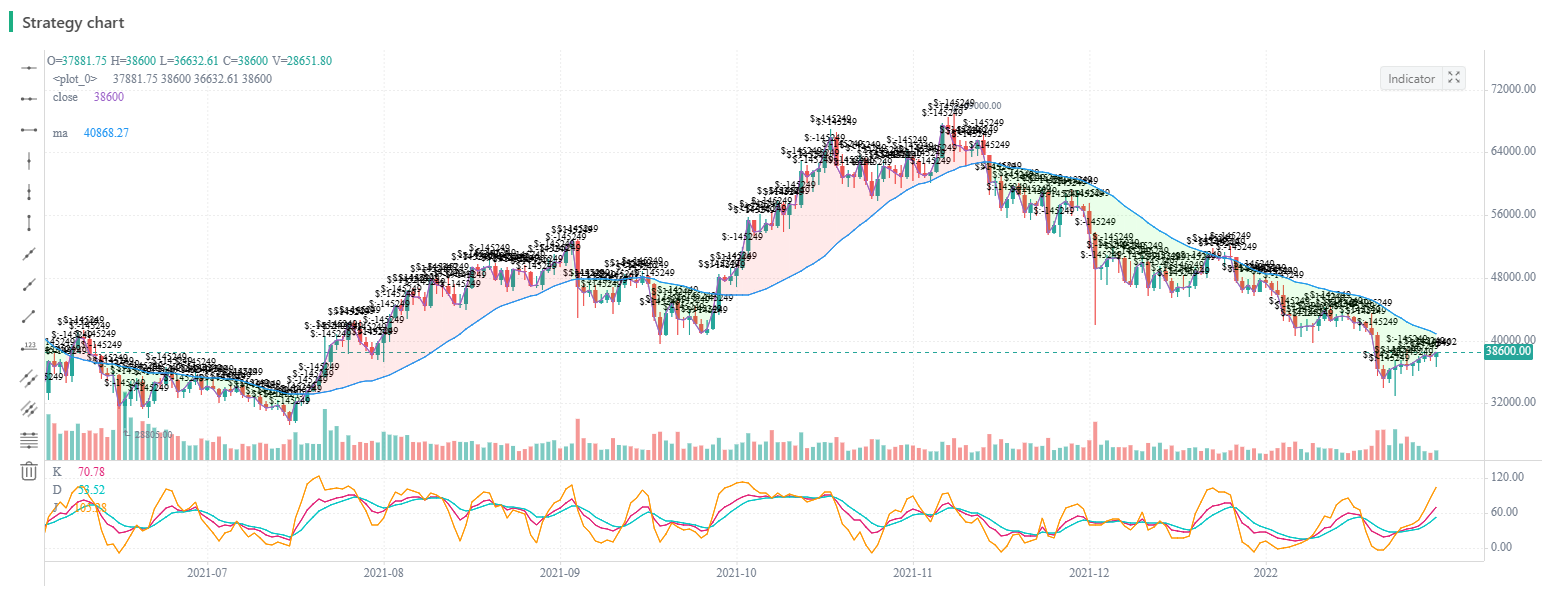Image resolution: width=1557 pixels, height=595 pixels.
Task: Click the close legend label
Action: (65, 97)
